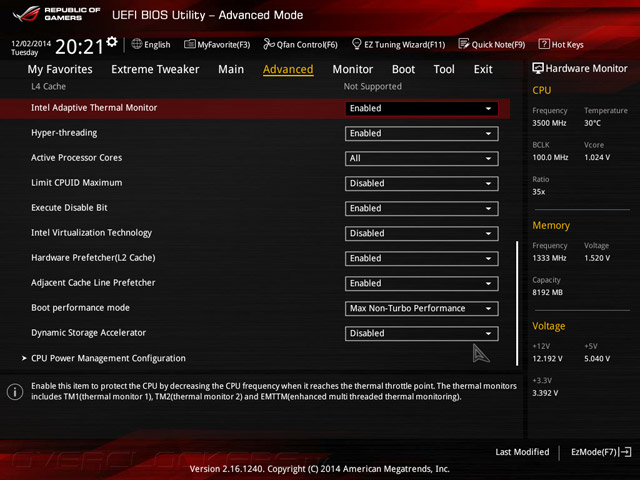Click the EzMode exit arrow icon
Viewport: 640px width, 480px height.
pos(625,452)
